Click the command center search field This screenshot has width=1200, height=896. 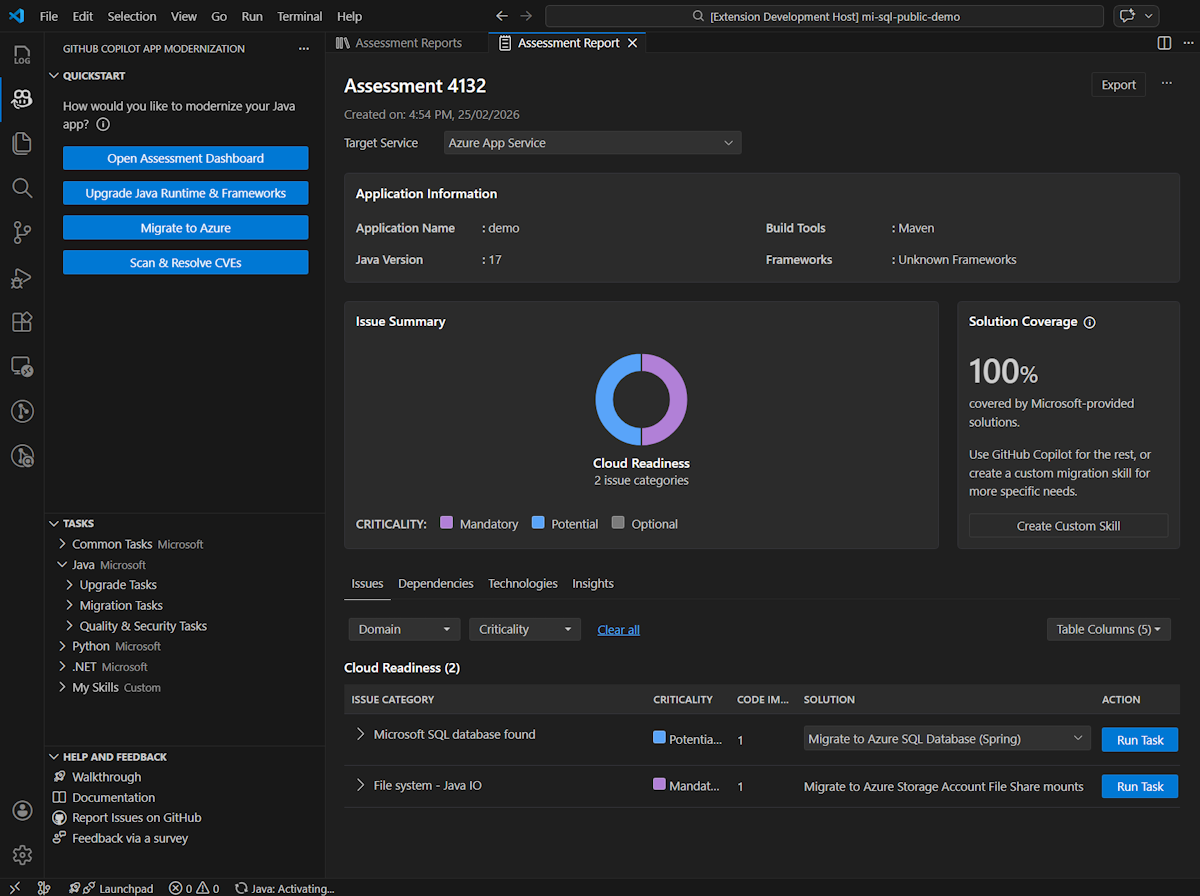(x=824, y=16)
